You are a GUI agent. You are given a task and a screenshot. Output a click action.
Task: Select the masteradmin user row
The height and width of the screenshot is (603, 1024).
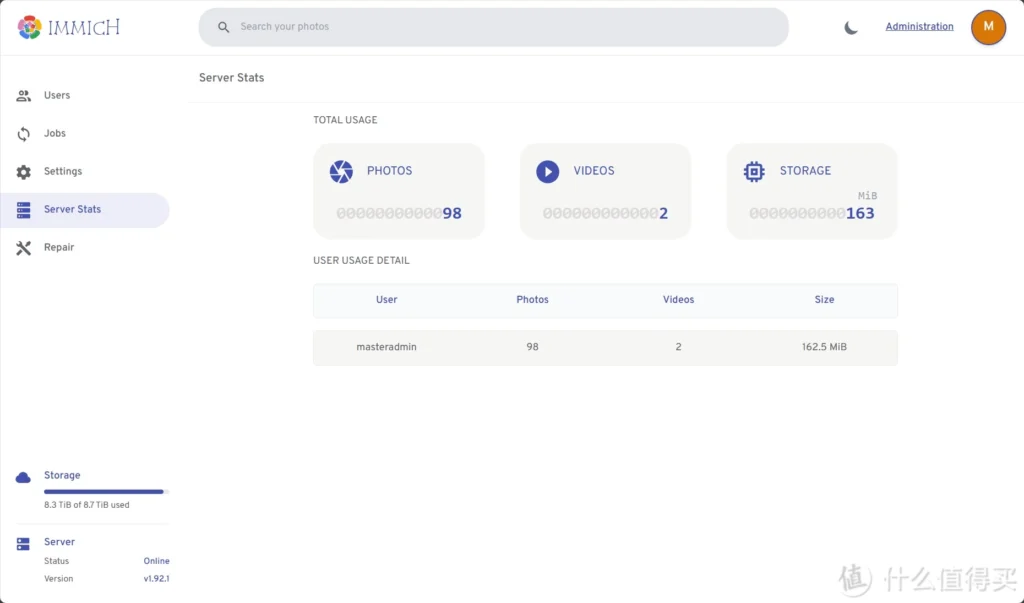pos(605,347)
